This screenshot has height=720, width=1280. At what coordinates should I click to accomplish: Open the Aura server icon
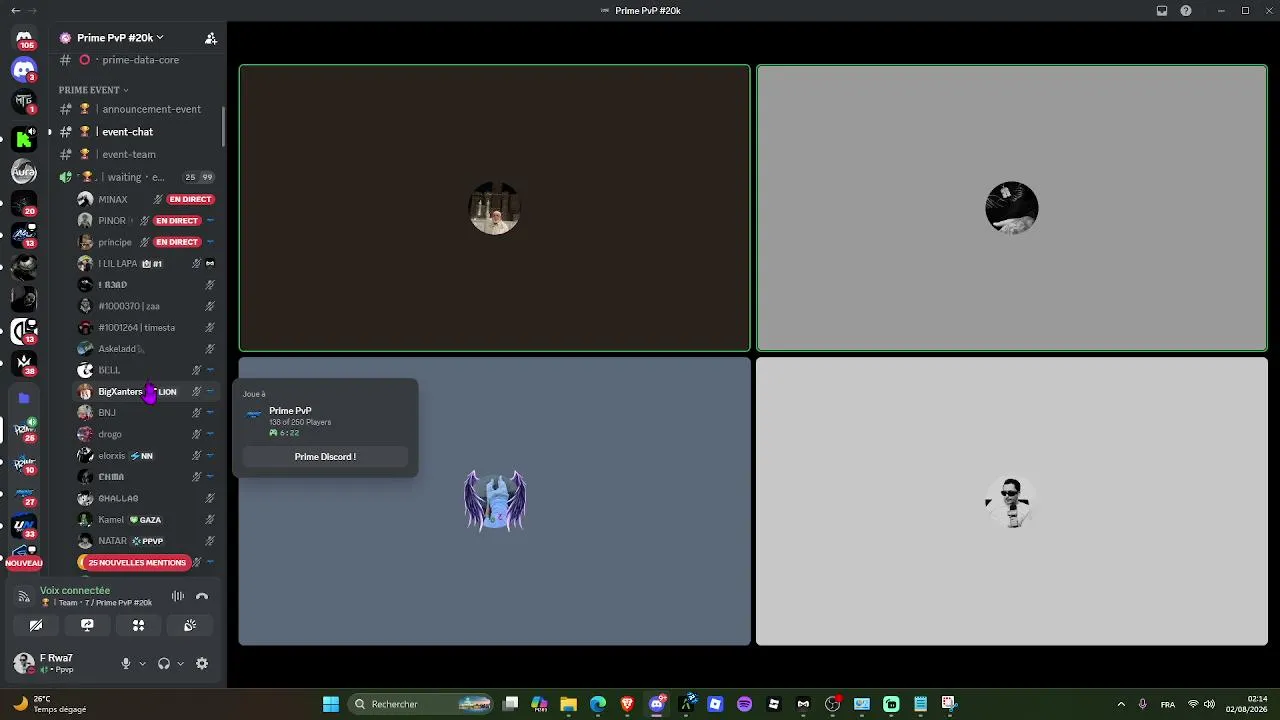coord(24,172)
